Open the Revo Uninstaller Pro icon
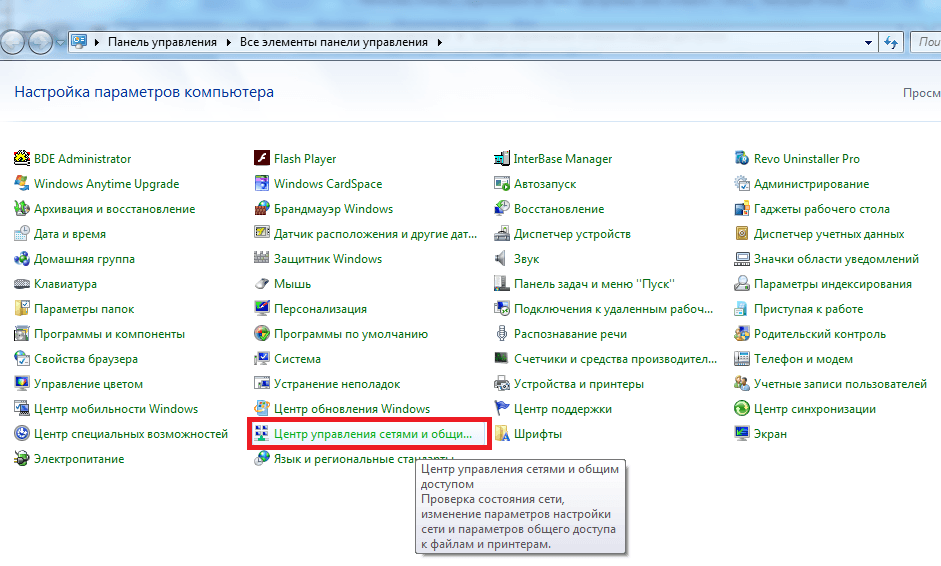This screenshot has width=941, height=566. pos(742,158)
